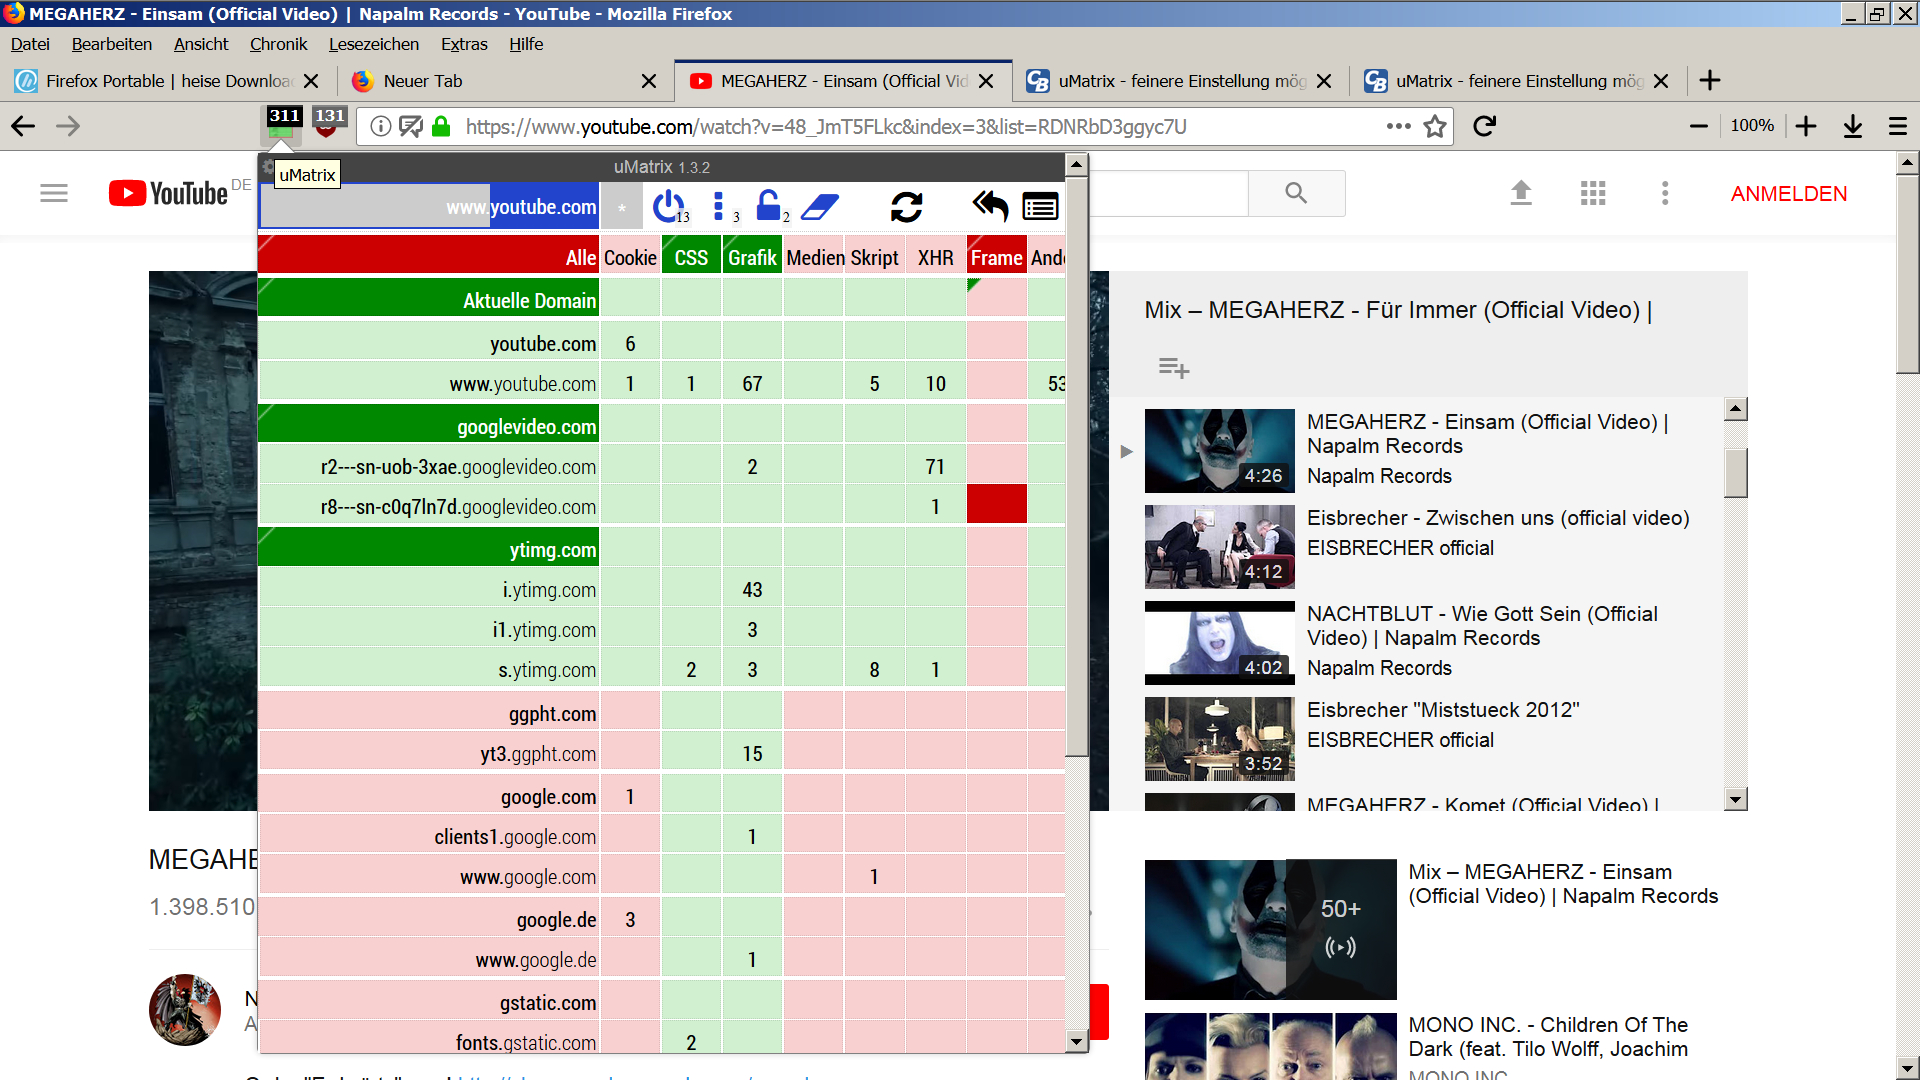Open the Firefox hamburger menu
1920x1080 pixels.
[1897, 126]
